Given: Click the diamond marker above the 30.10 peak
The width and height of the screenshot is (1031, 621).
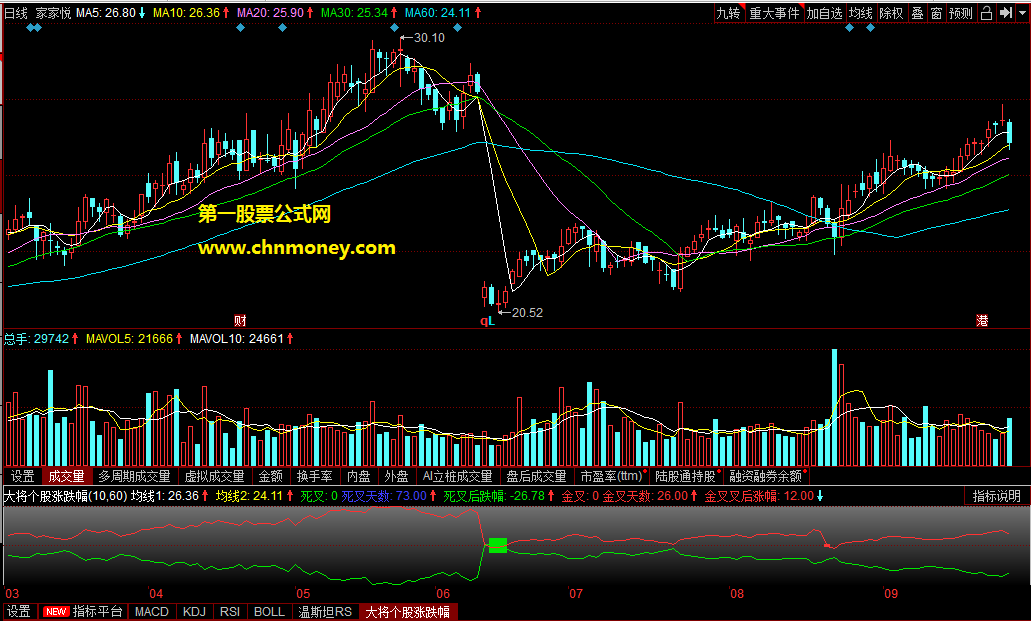Looking at the screenshot, I should point(394,28).
